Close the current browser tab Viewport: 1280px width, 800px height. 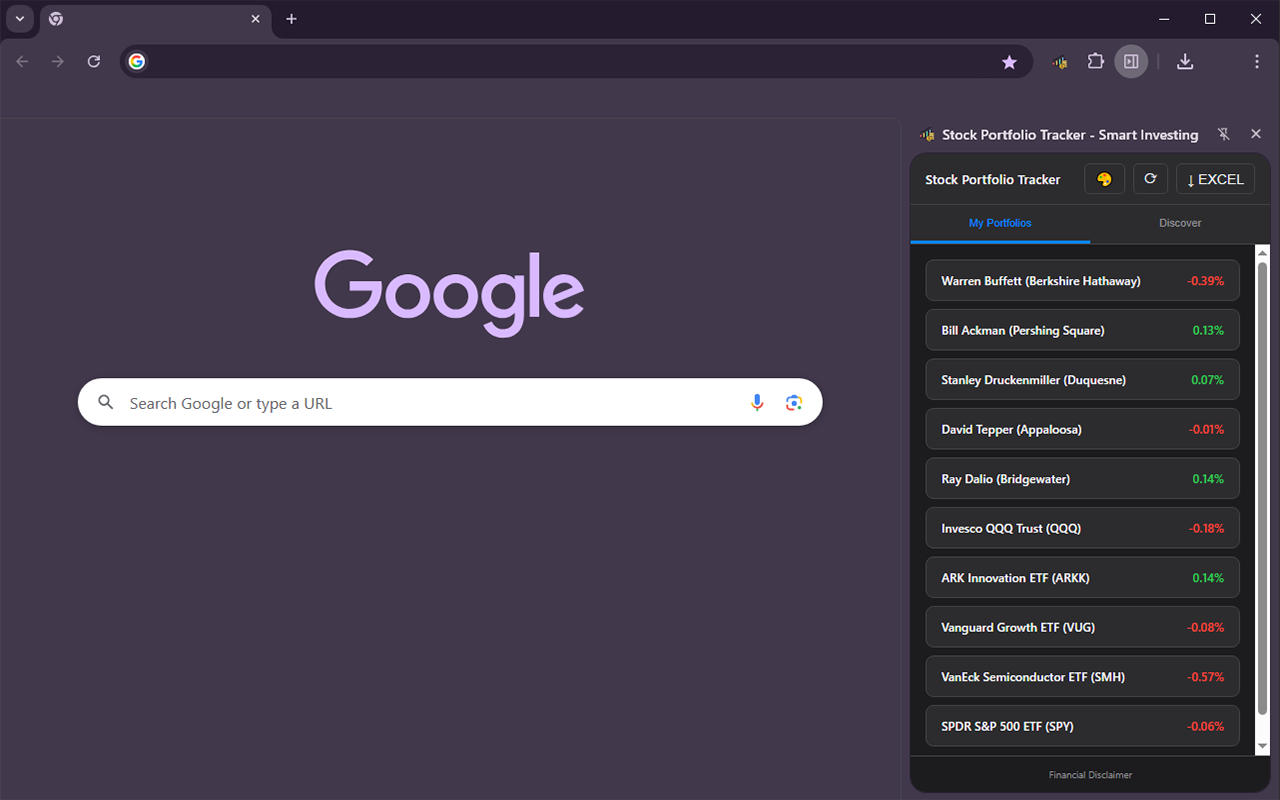[255, 19]
